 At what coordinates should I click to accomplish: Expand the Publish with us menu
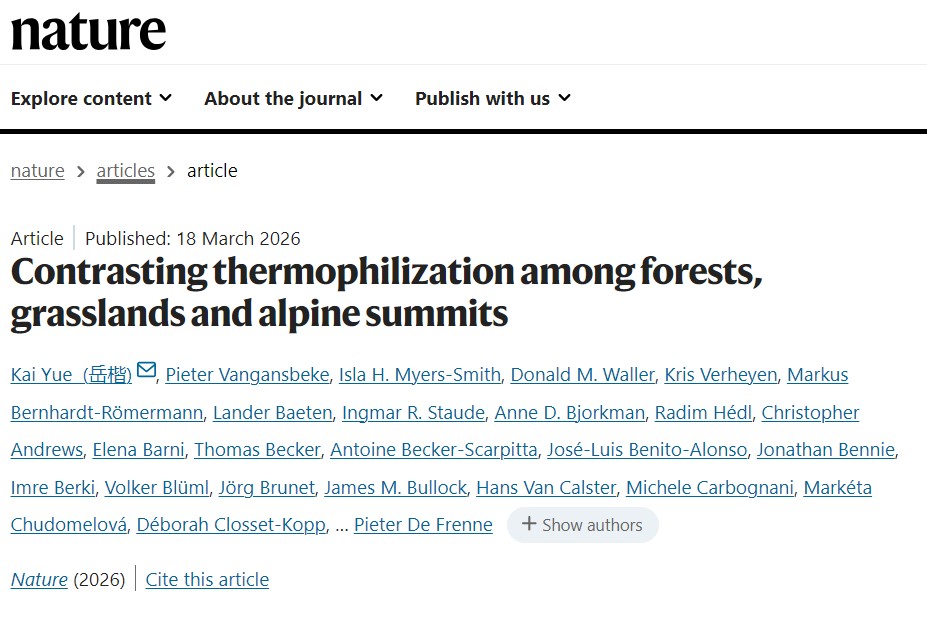coord(492,98)
